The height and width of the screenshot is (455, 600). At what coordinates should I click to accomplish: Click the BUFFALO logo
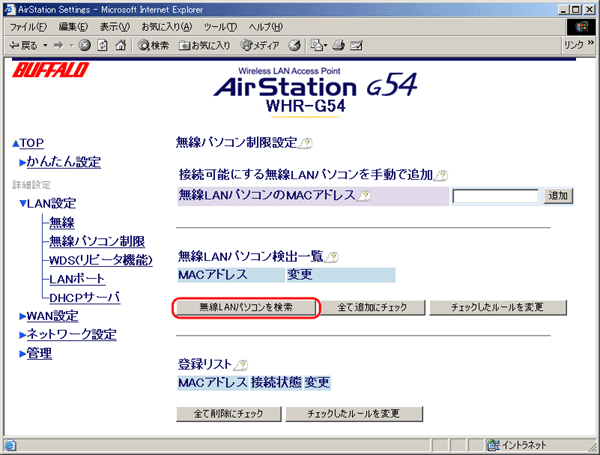pos(51,70)
